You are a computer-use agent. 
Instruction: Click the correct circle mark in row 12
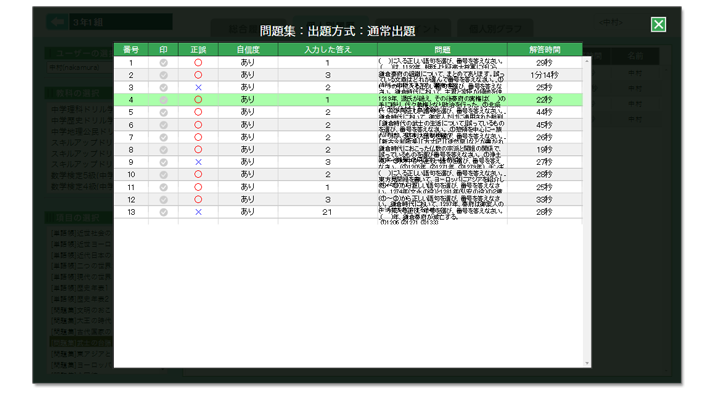click(198, 199)
